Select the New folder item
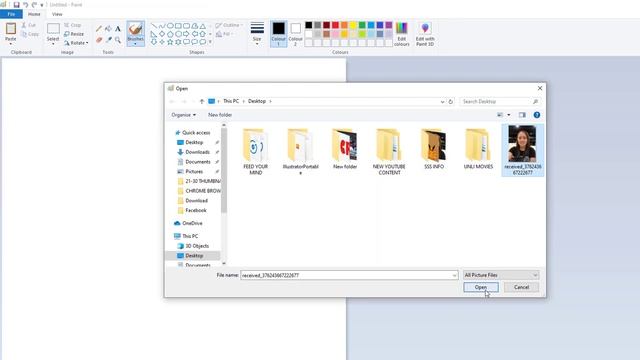This screenshot has height=360, width=640. pyautogui.click(x=345, y=149)
